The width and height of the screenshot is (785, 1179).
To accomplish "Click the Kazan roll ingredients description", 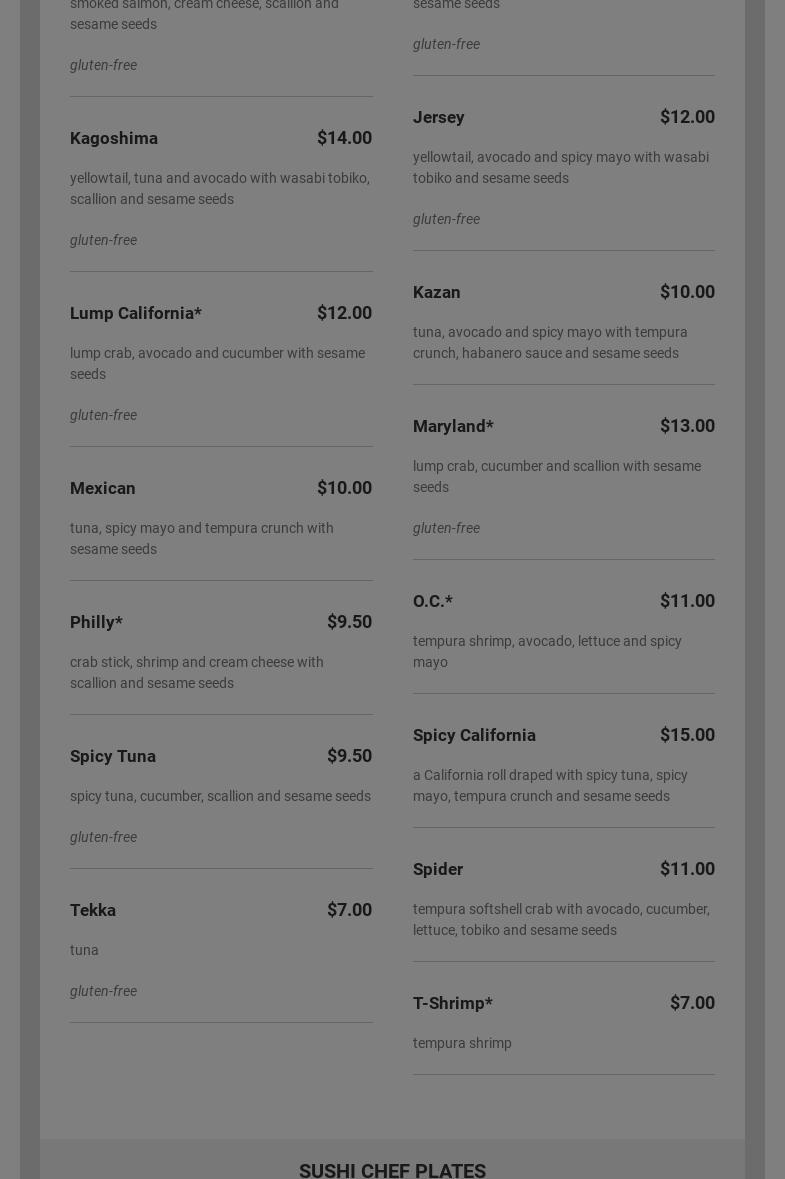I will [x=550, y=342].
